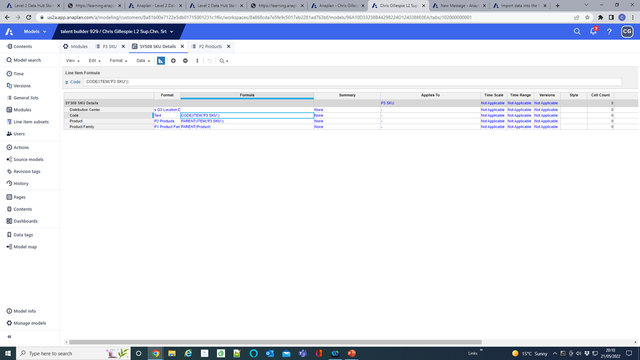
Task: Switch to the P2 Products tab
Action: coord(210,47)
